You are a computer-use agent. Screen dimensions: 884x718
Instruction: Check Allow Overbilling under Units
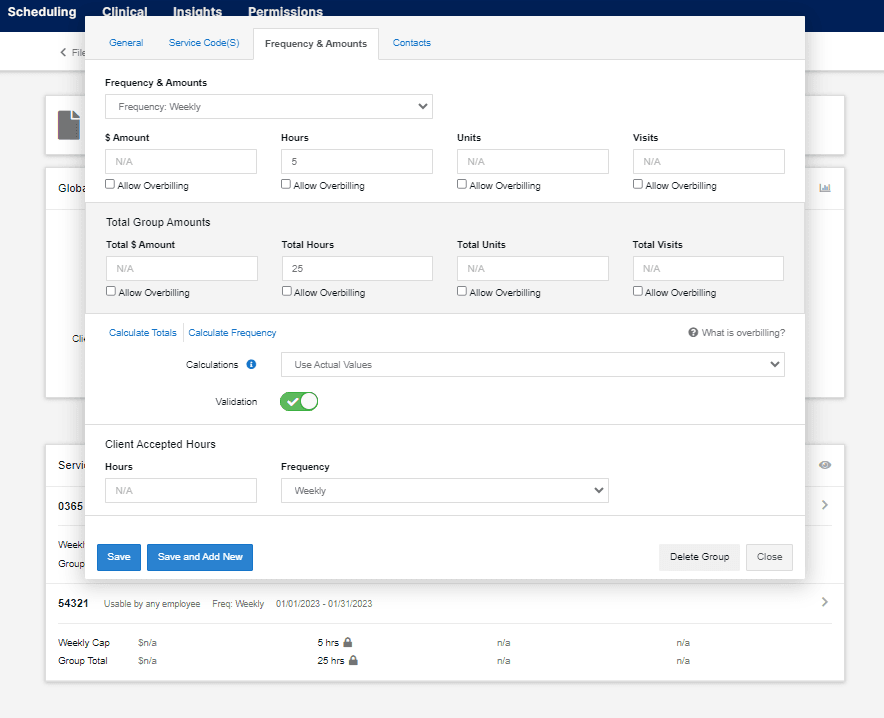(462, 184)
